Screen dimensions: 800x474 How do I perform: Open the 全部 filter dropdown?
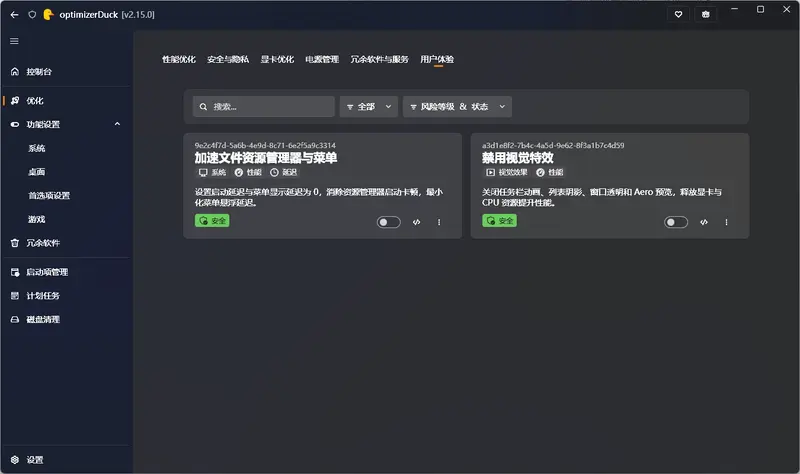pos(369,107)
